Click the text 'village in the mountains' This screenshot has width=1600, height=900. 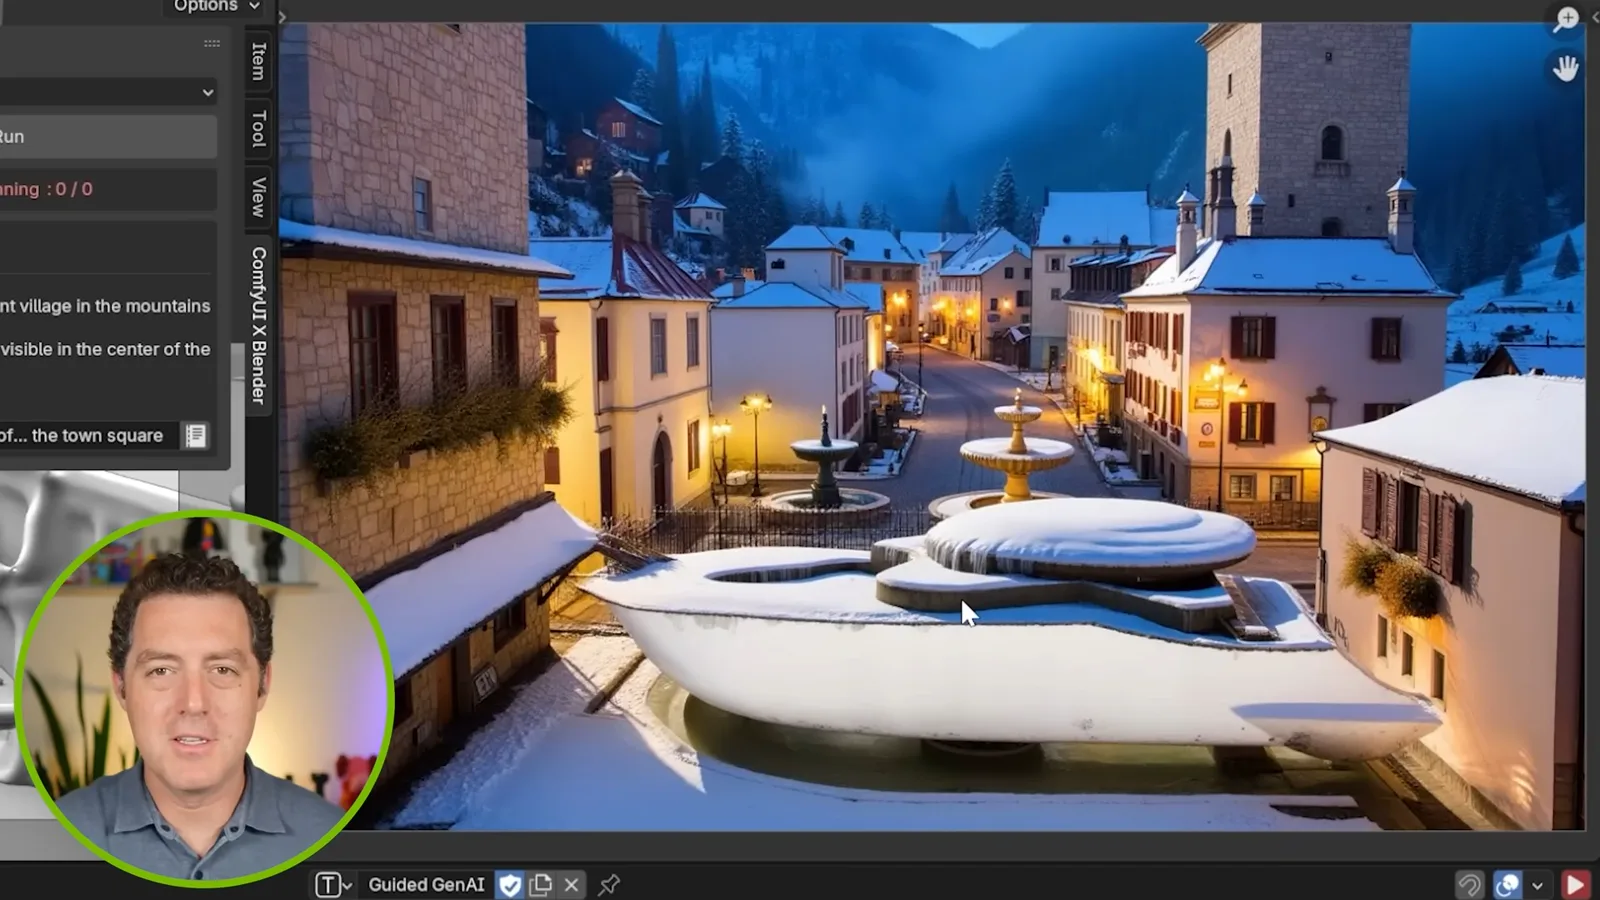coord(115,306)
